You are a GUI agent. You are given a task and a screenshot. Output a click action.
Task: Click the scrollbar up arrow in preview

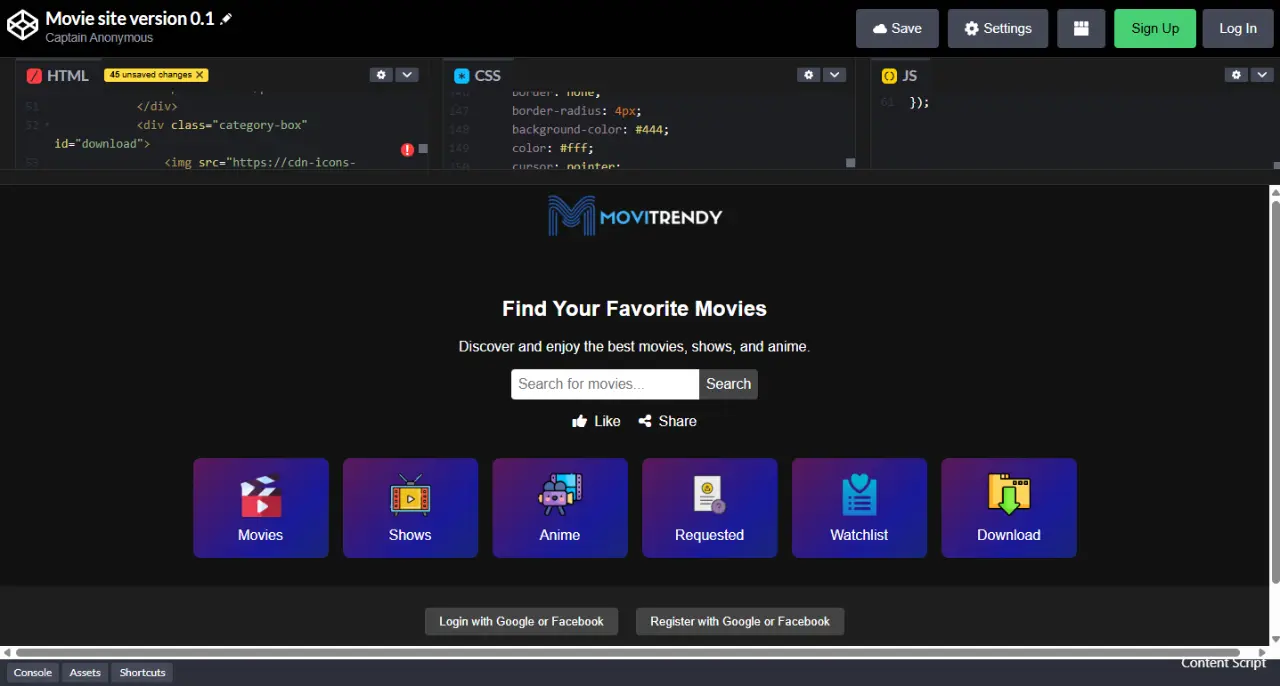(x=1274, y=191)
